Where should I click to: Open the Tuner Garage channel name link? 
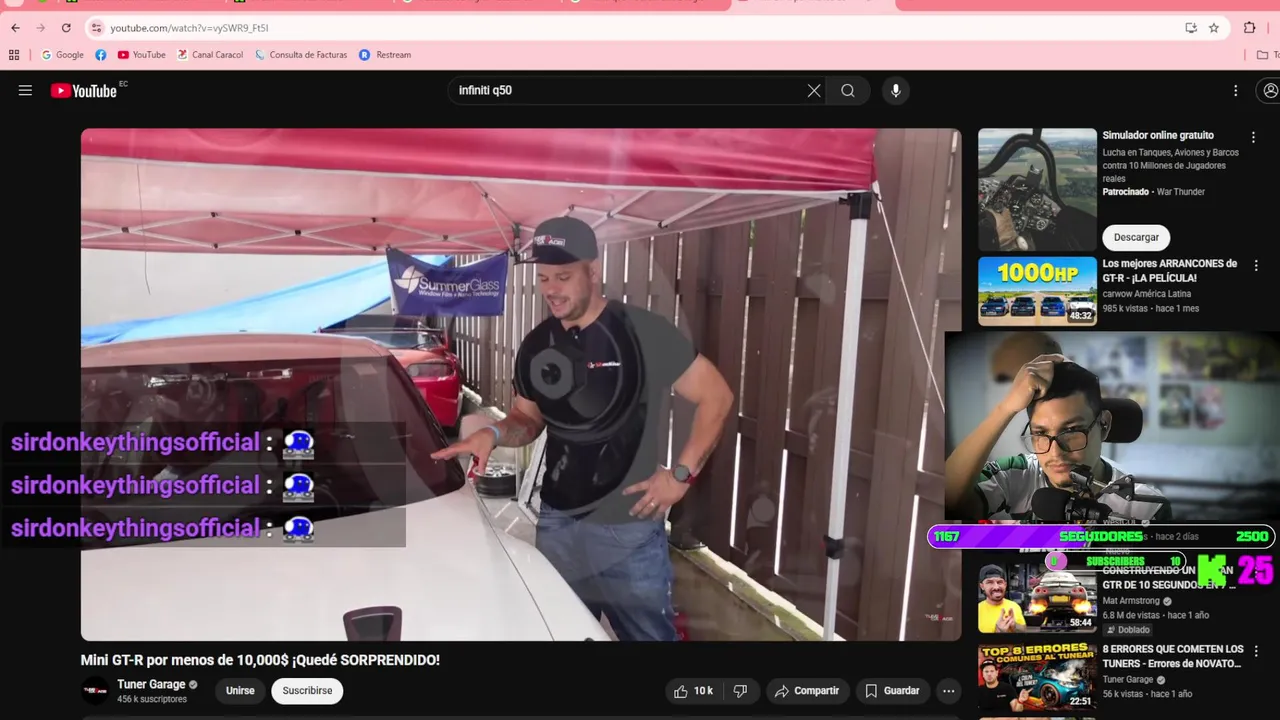(151, 685)
